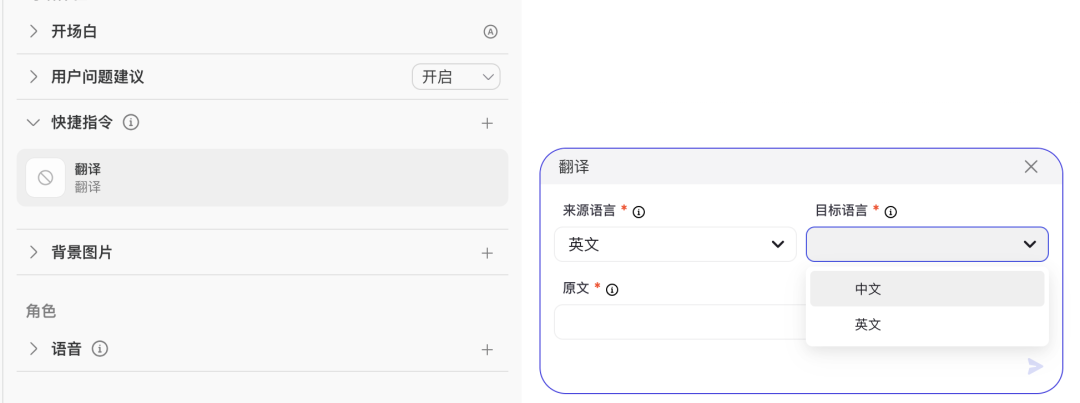Open the 来源语言 dropdown showing 英文
1080x403 pixels.
point(675,244)
